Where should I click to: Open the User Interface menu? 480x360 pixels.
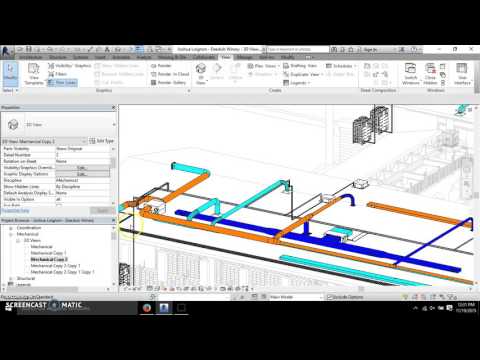(462, 74)
